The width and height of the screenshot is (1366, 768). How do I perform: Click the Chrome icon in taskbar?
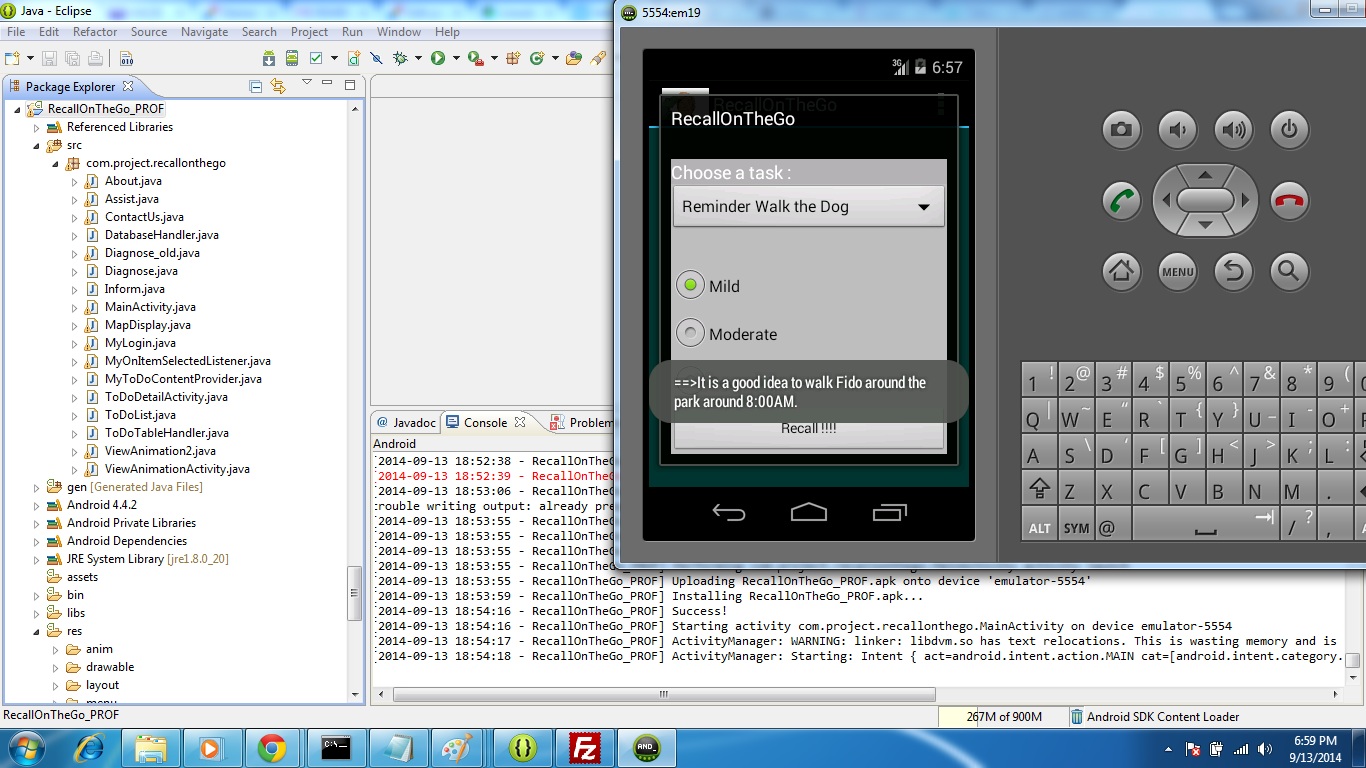[272, 747]
